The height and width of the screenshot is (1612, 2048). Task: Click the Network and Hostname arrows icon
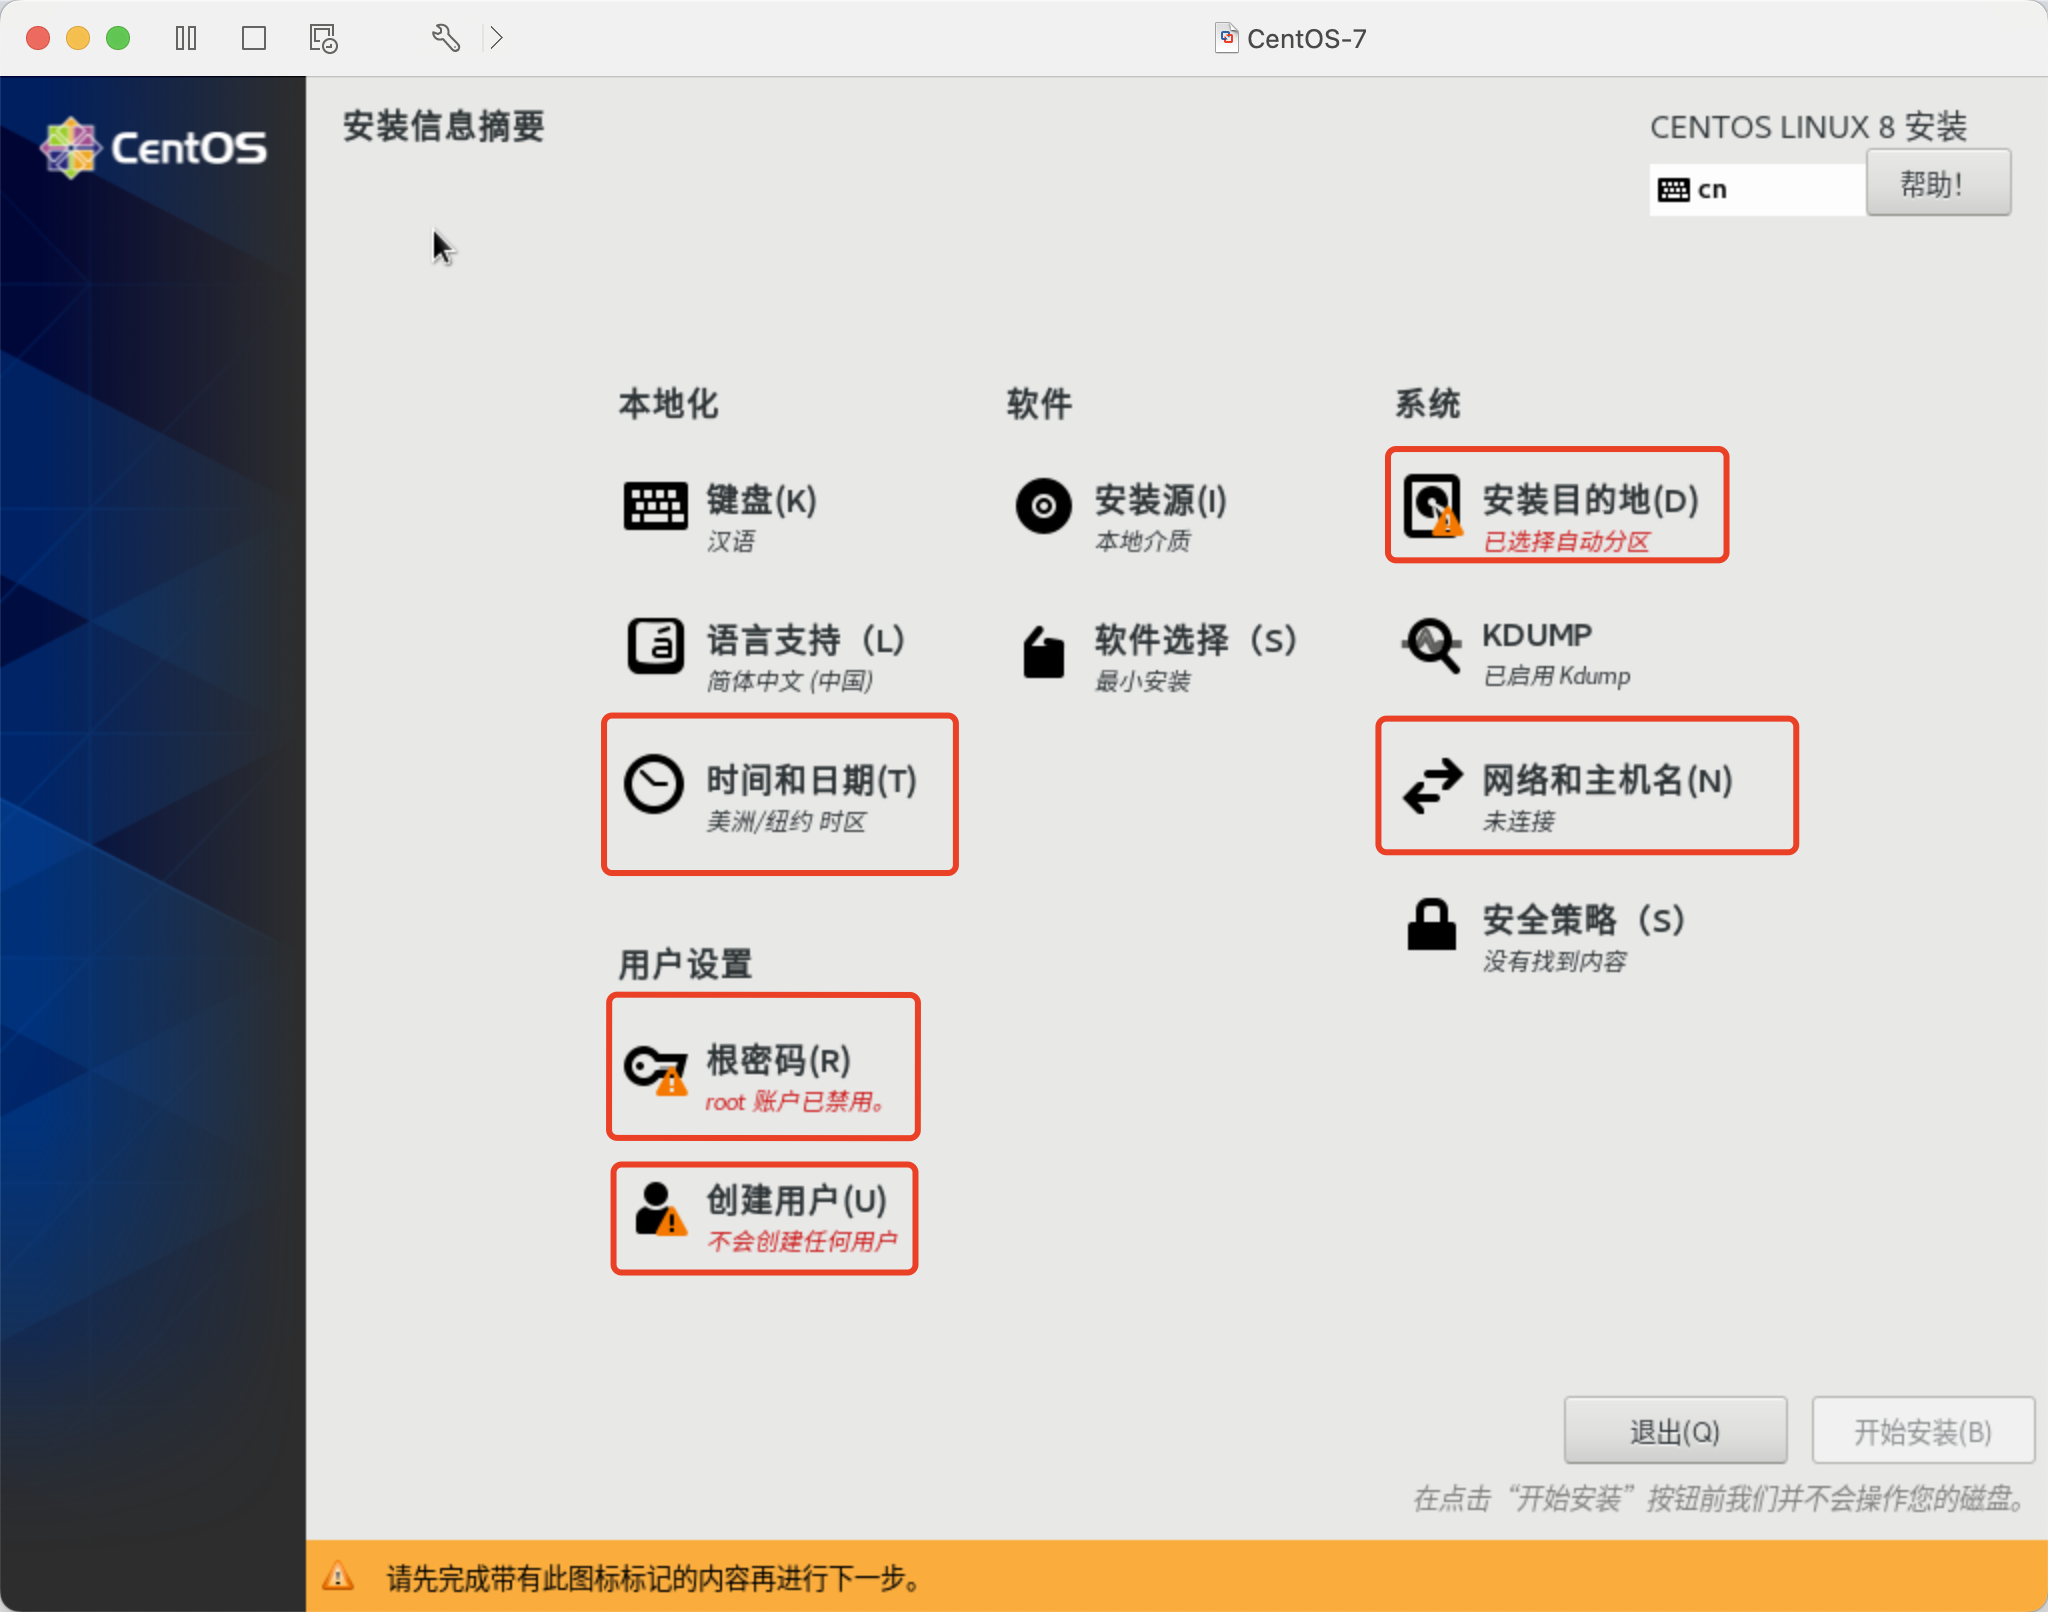click(1432, 786)
